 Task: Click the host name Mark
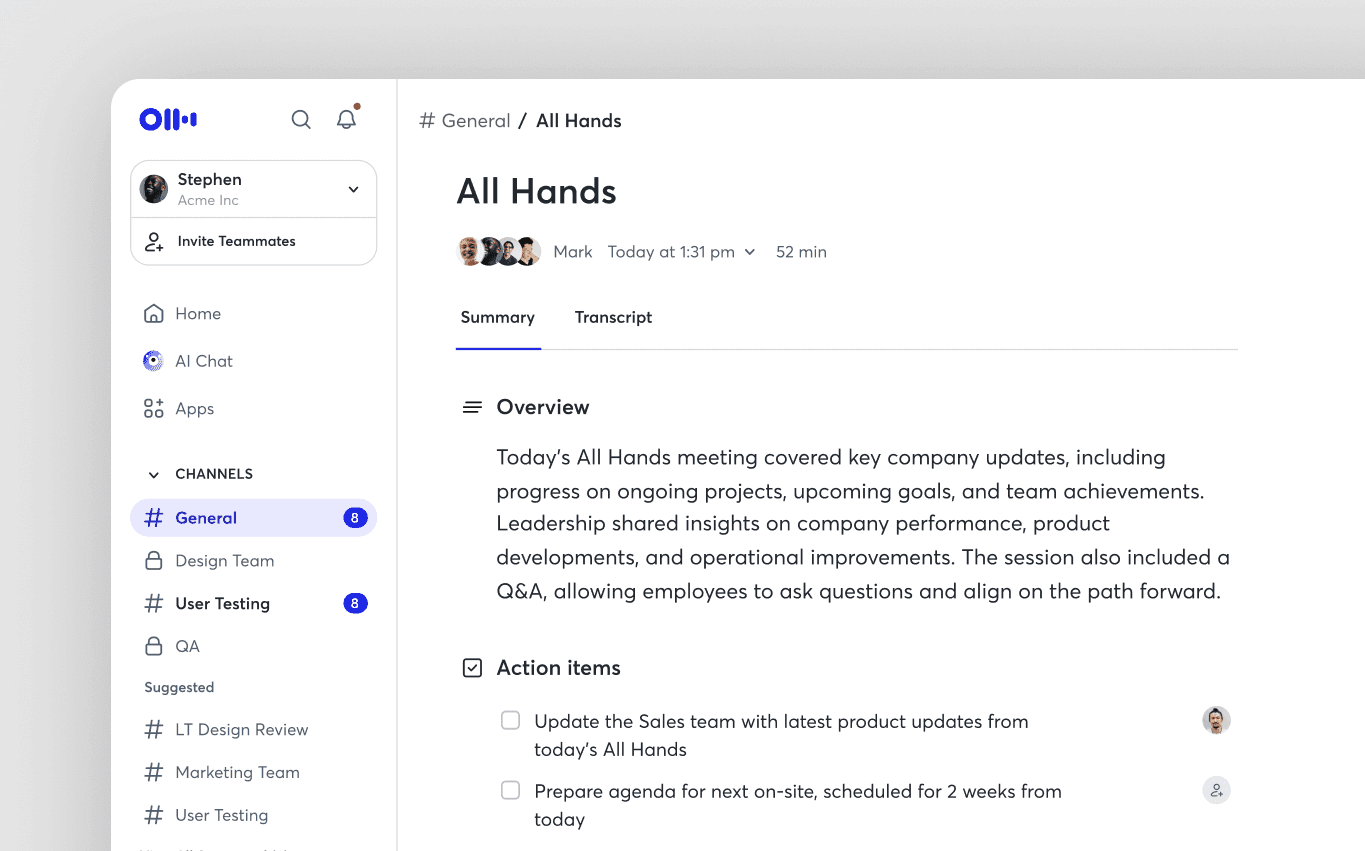(573, 252)
